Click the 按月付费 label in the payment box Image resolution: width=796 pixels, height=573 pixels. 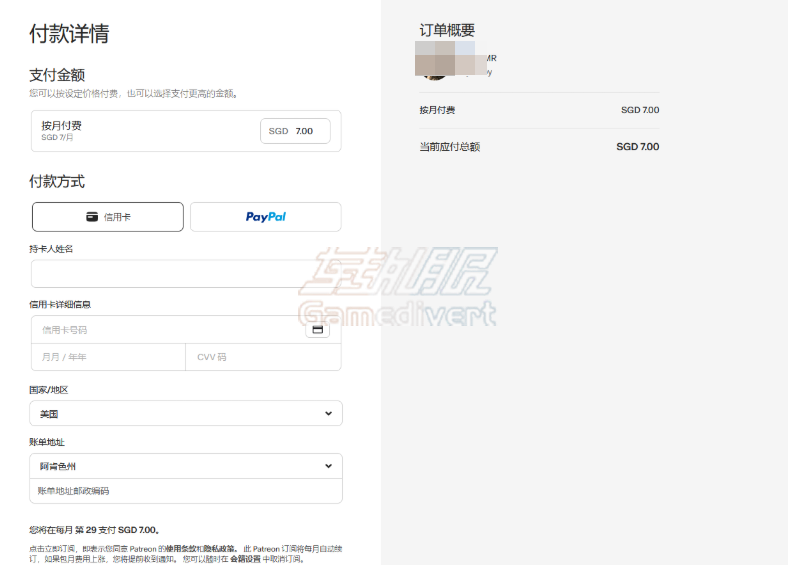point(61,125)
